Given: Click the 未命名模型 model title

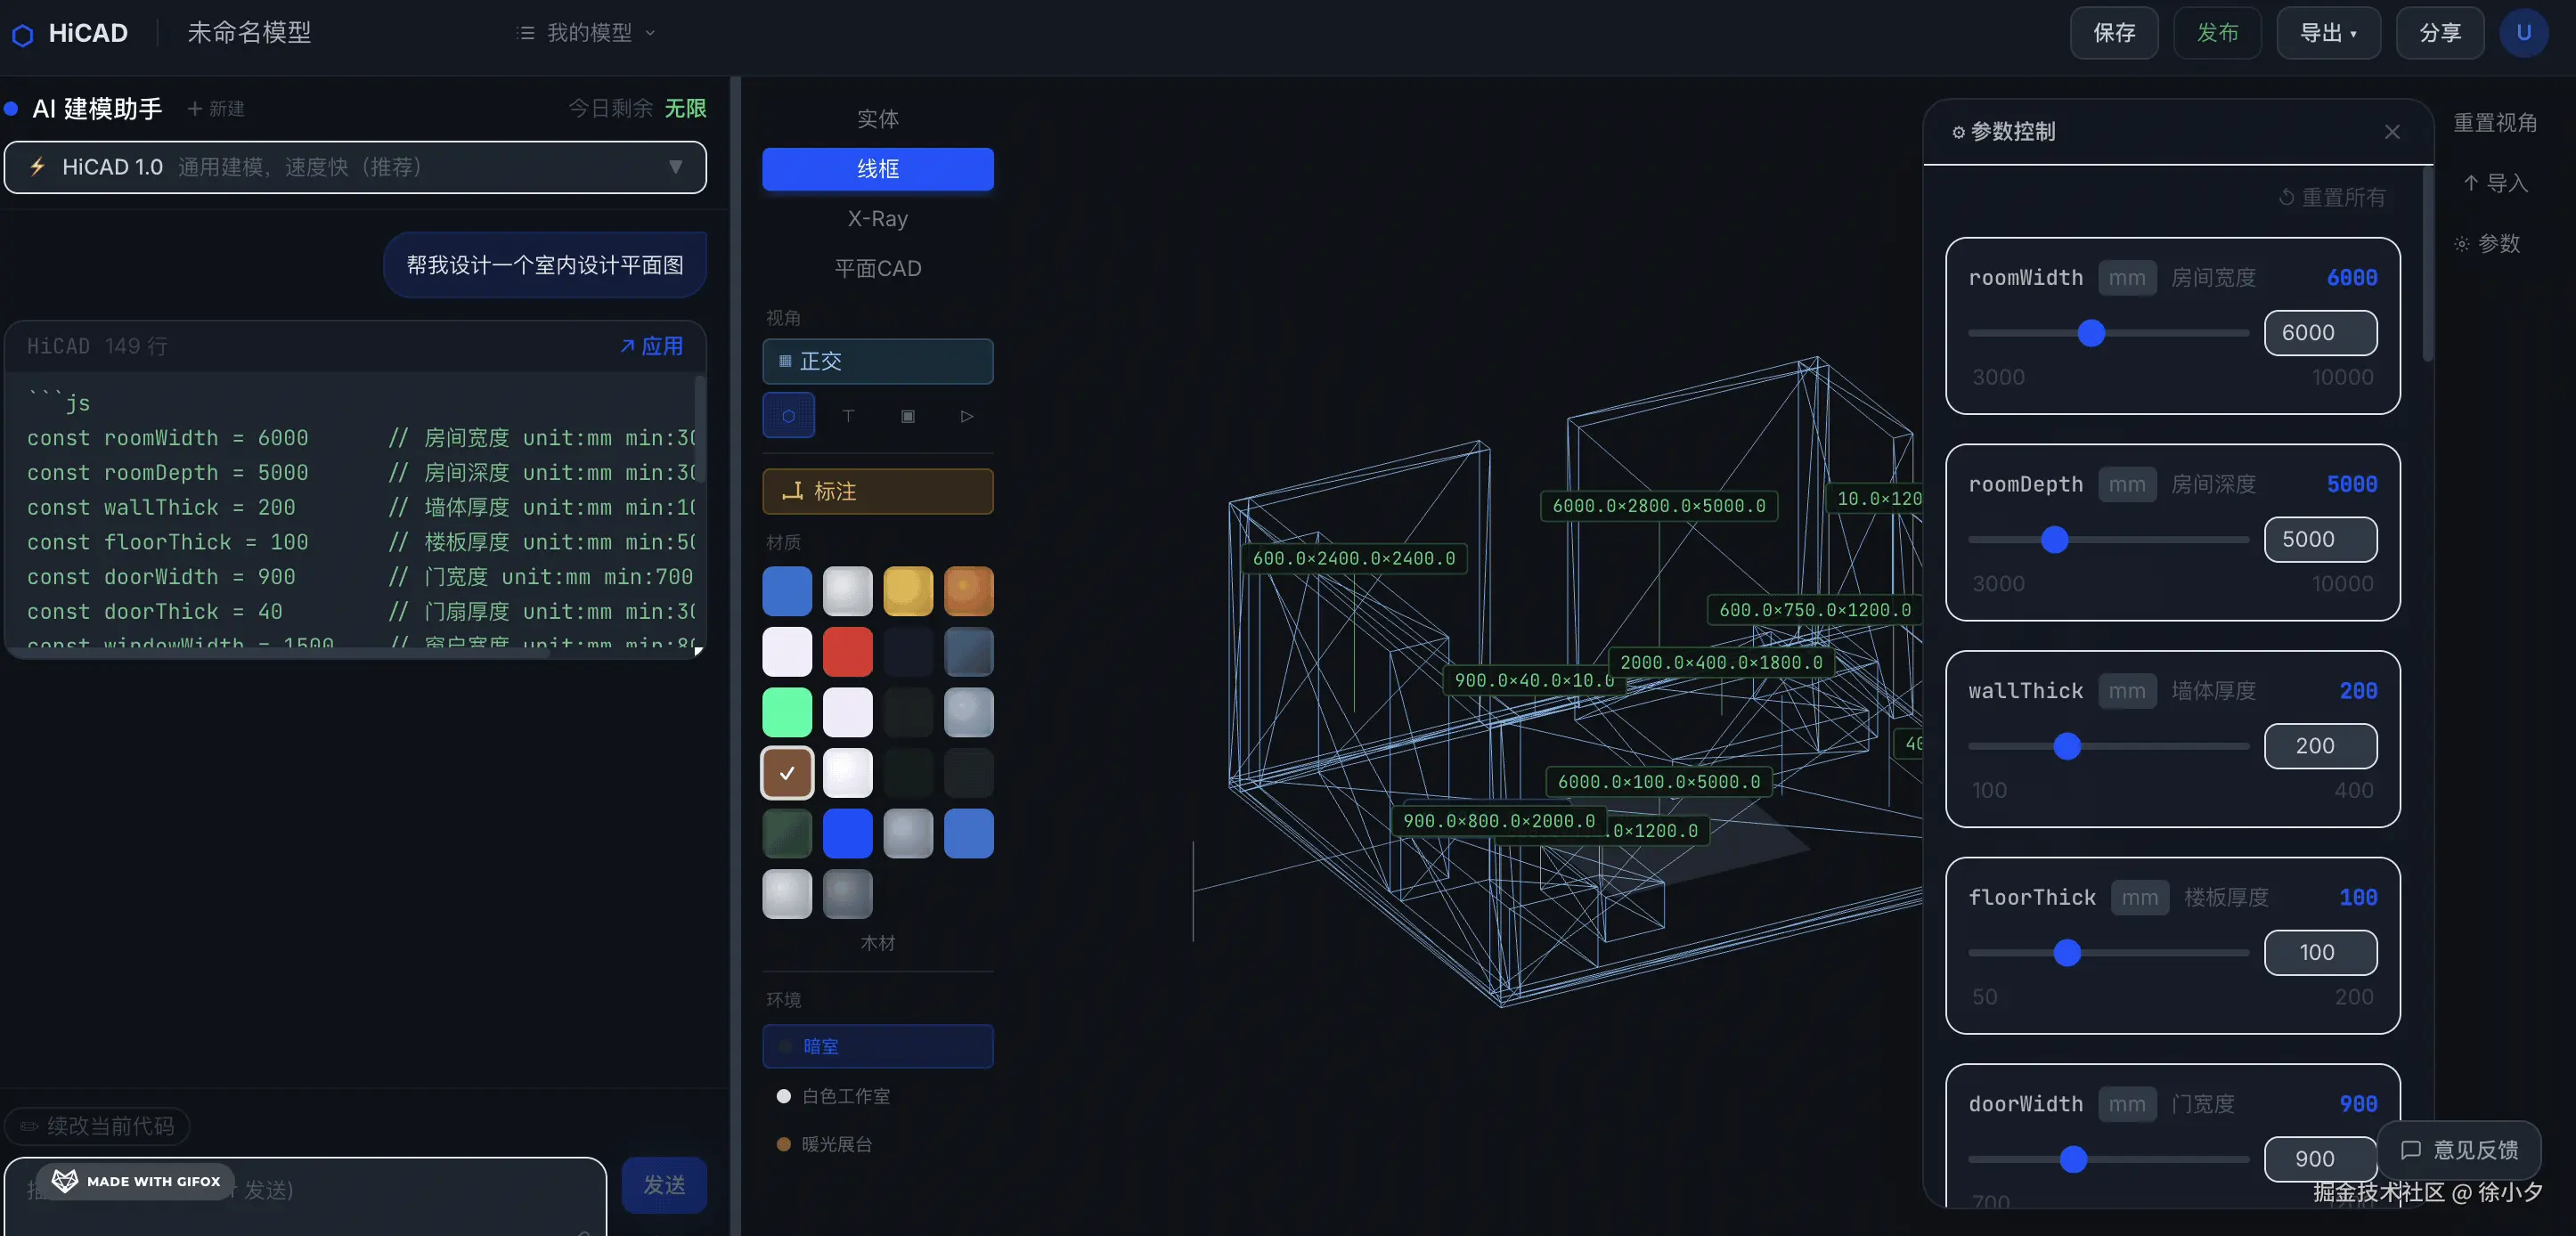Looking at the screenshot, I should pos(249,33).
